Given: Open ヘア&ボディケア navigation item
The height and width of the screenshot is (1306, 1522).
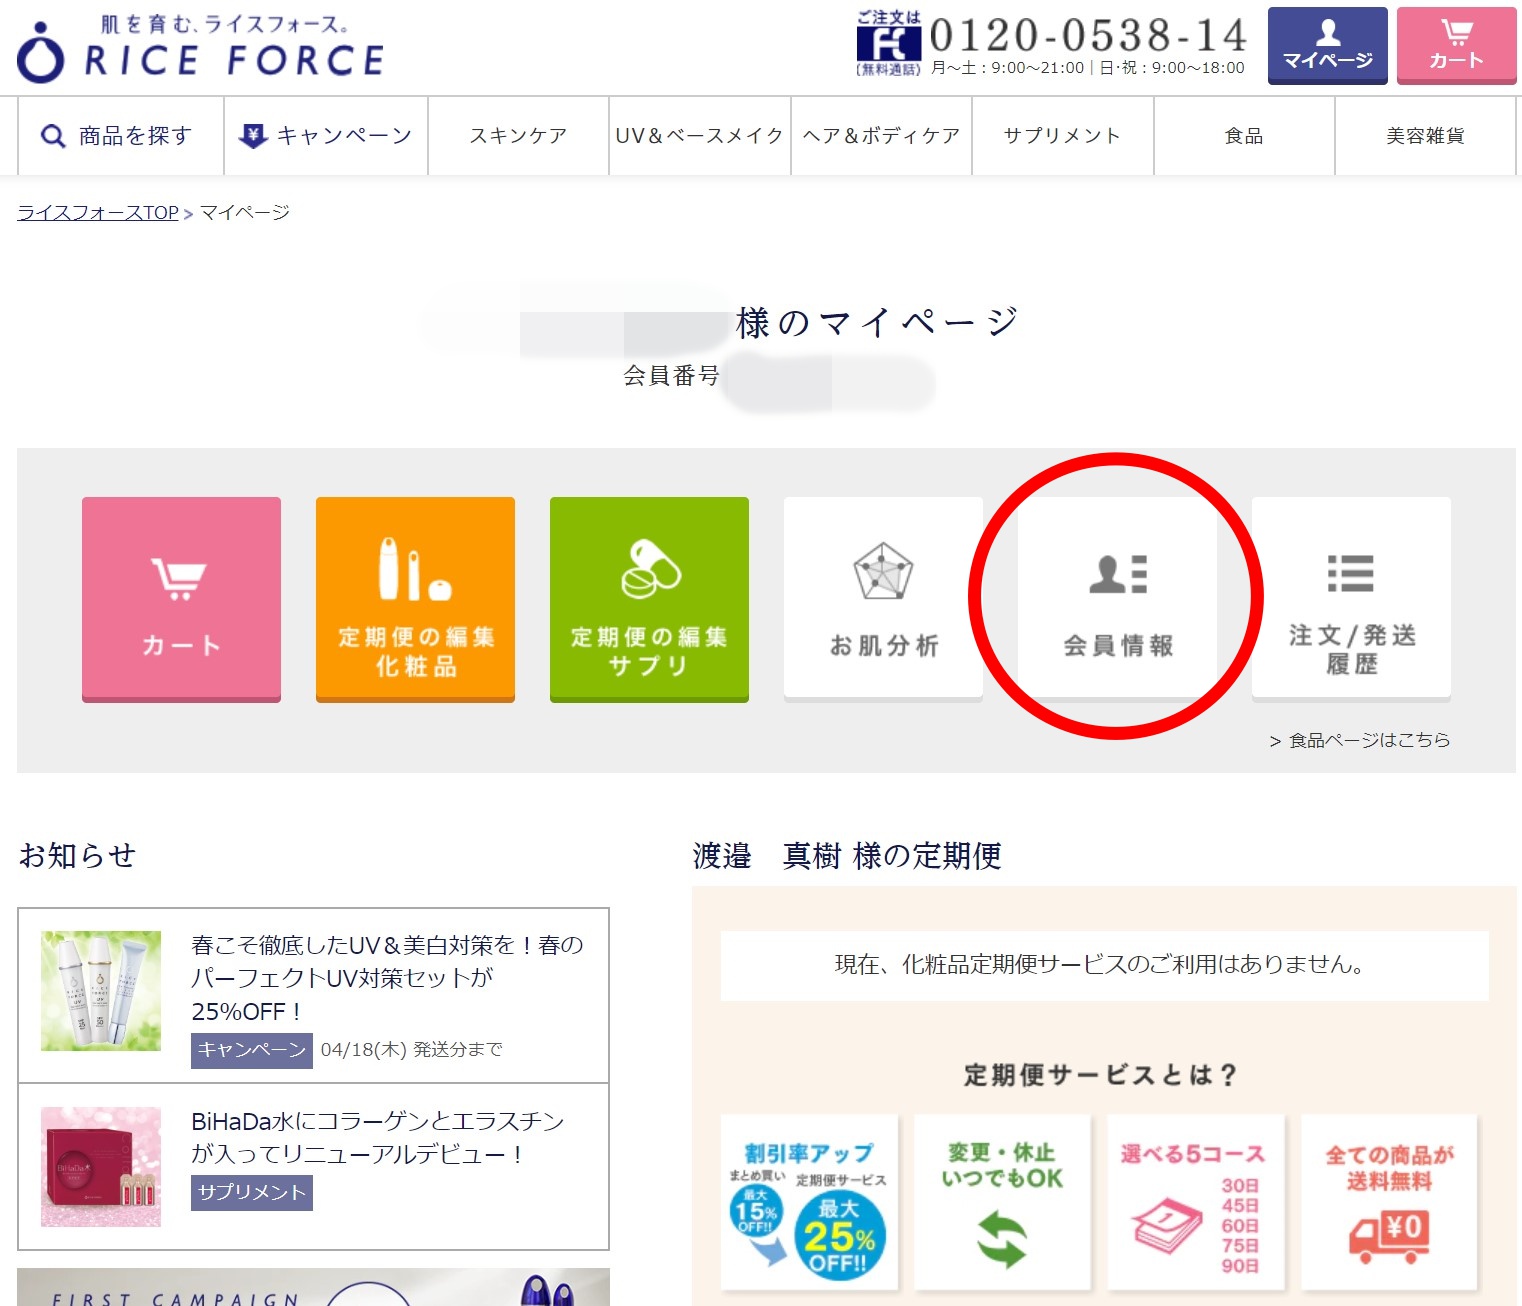Looking at the screenshot, I should click(881, 136).
